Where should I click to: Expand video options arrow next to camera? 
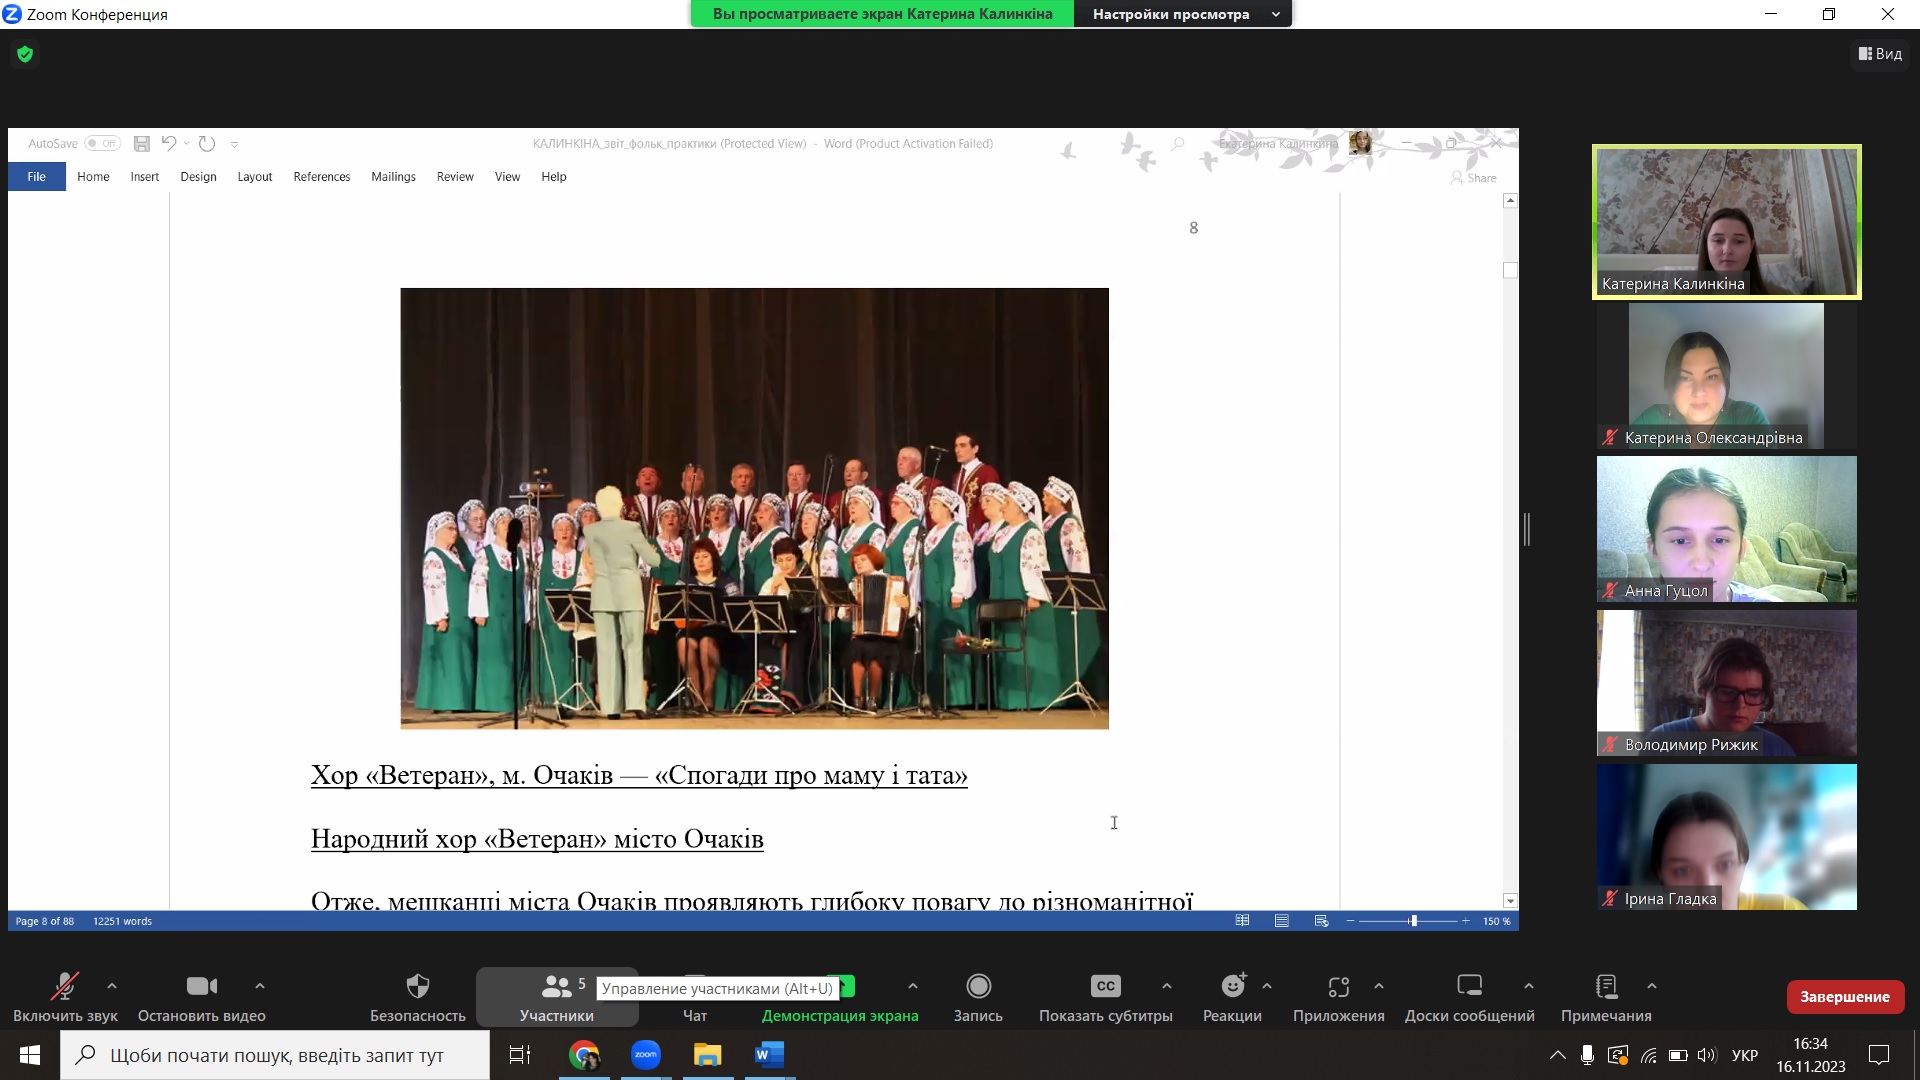tap(260, 986)
